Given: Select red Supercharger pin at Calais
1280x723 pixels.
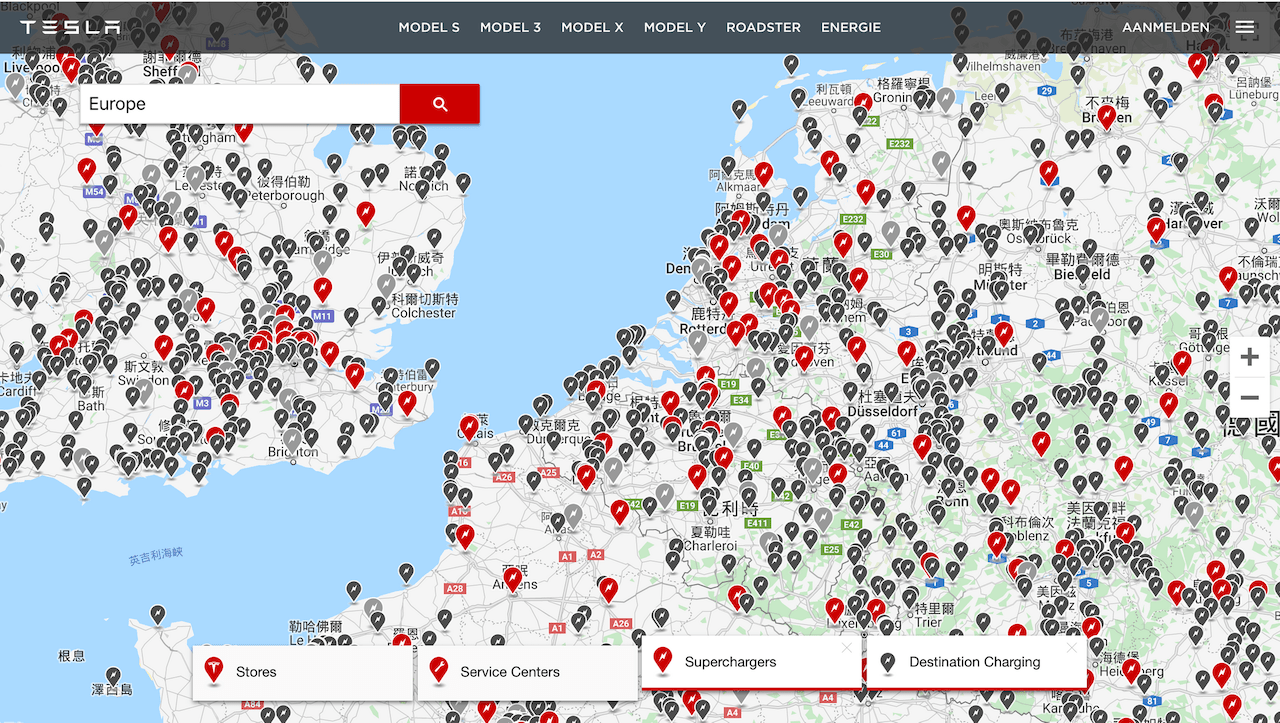Looking at the screenshot, I should click(469, 428).
